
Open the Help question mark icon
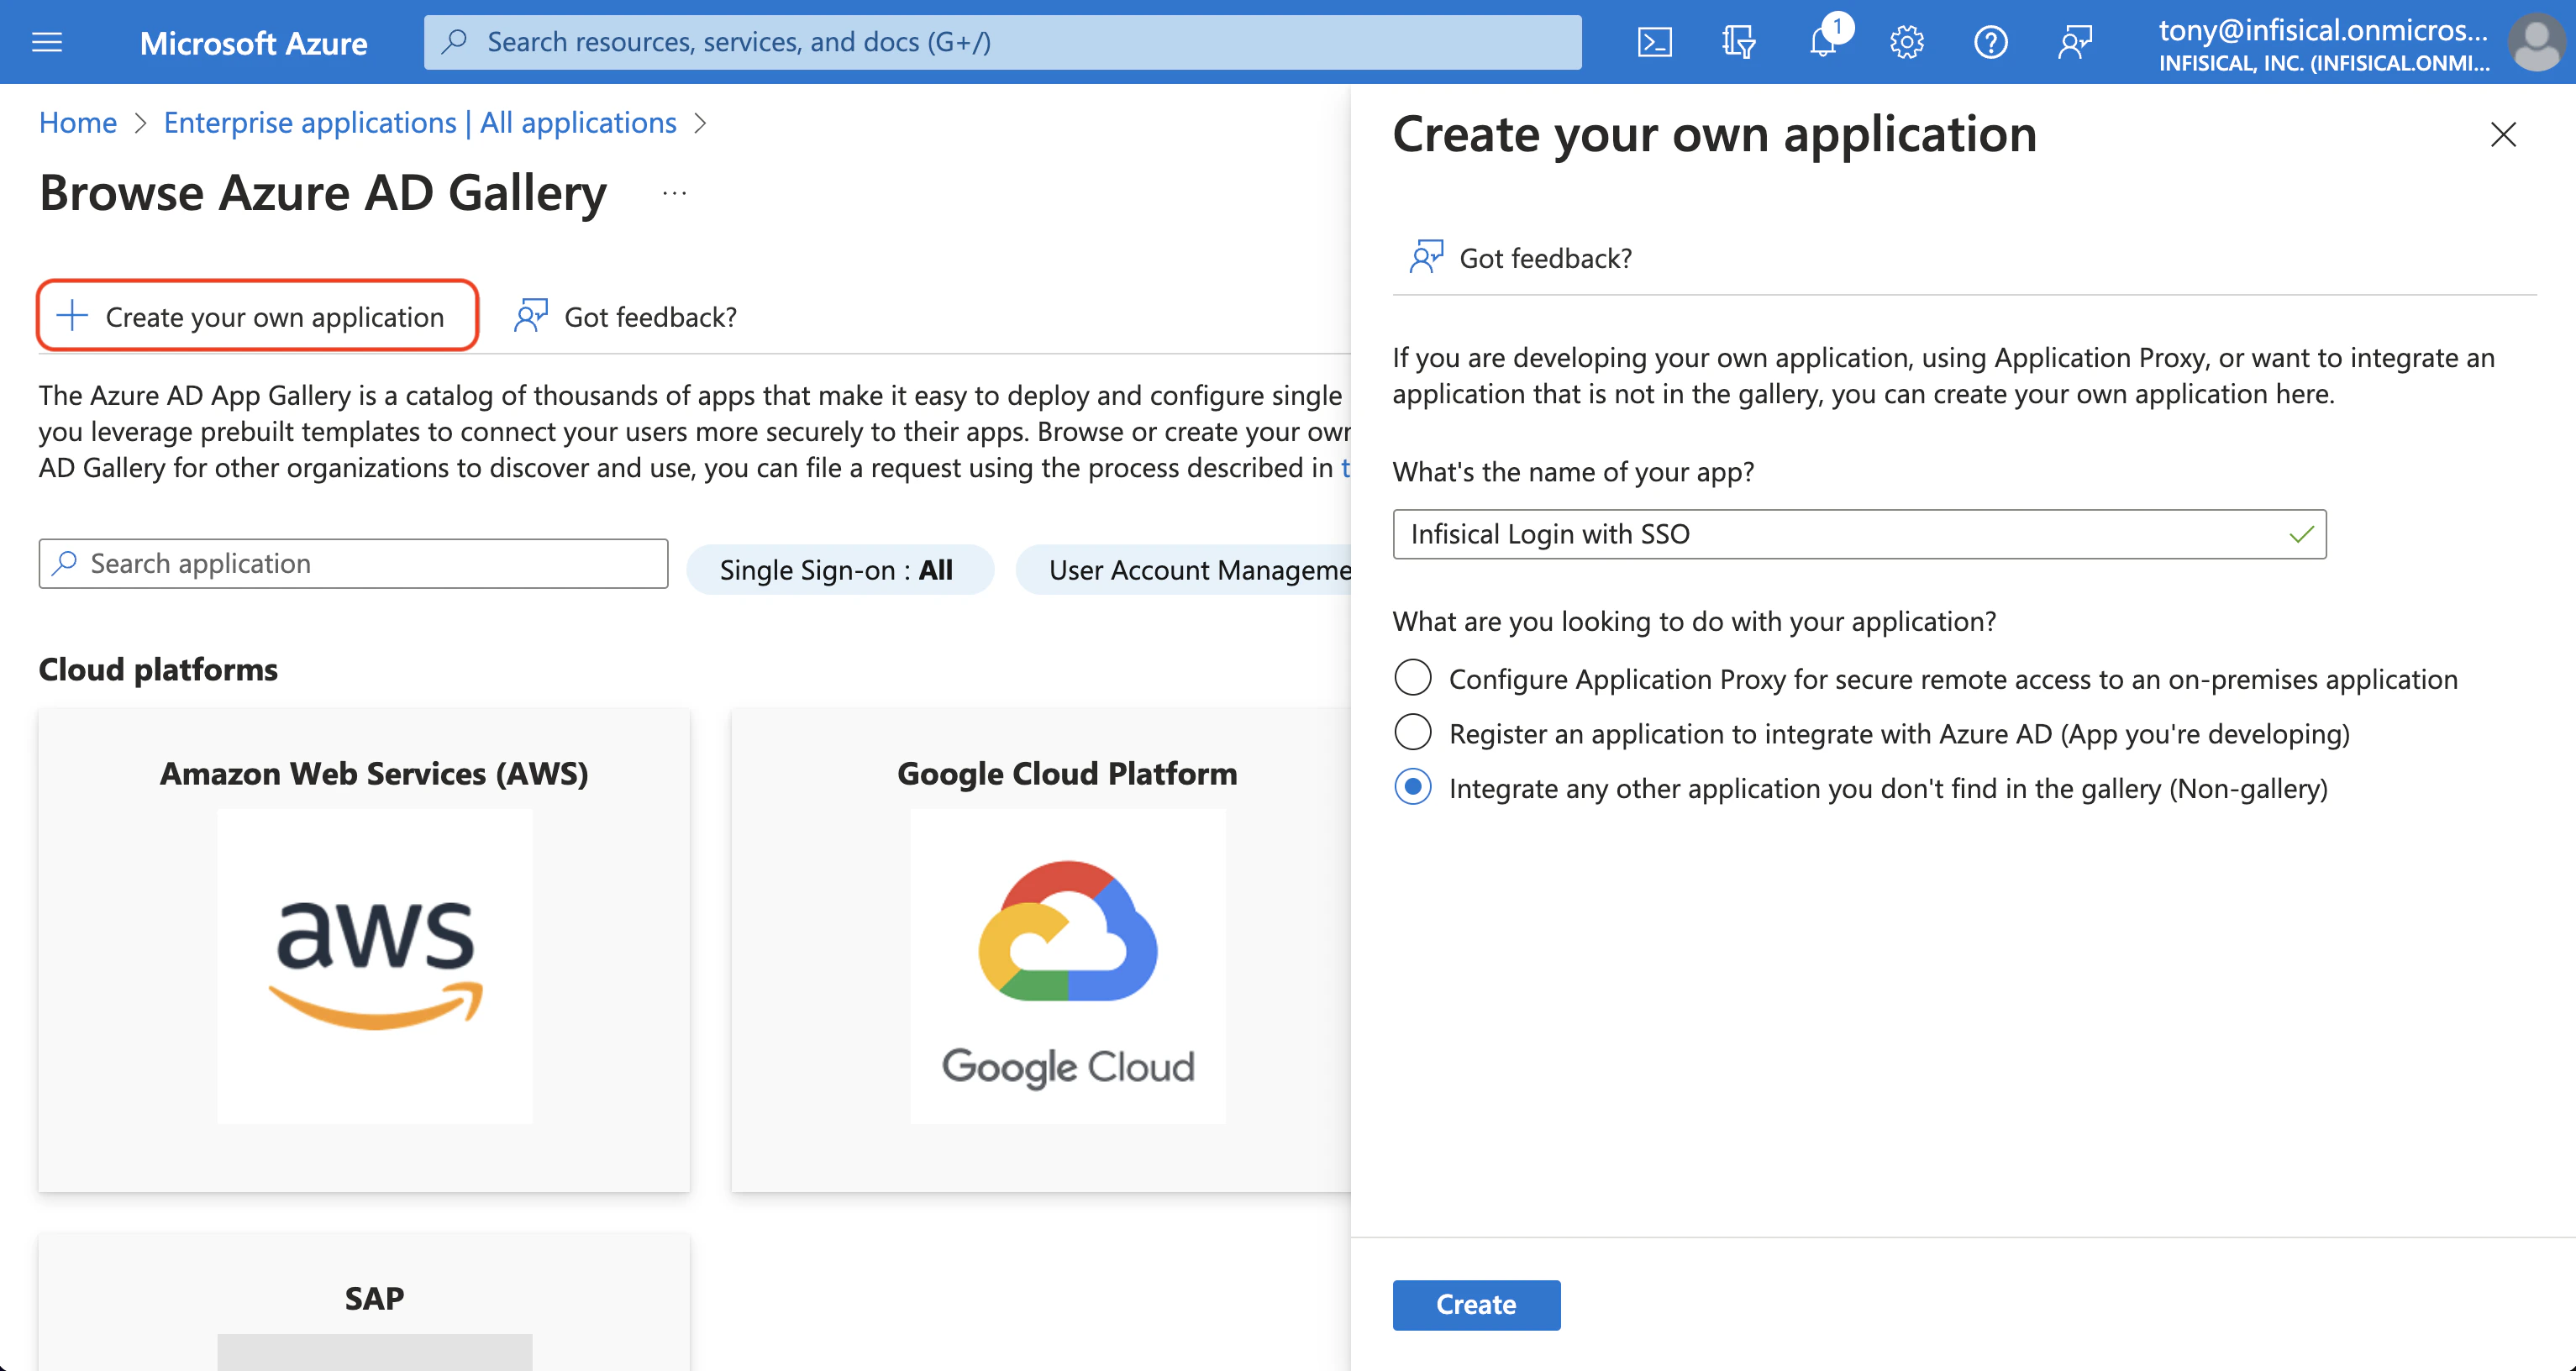pyautogui.click(x=1991, y=42)
